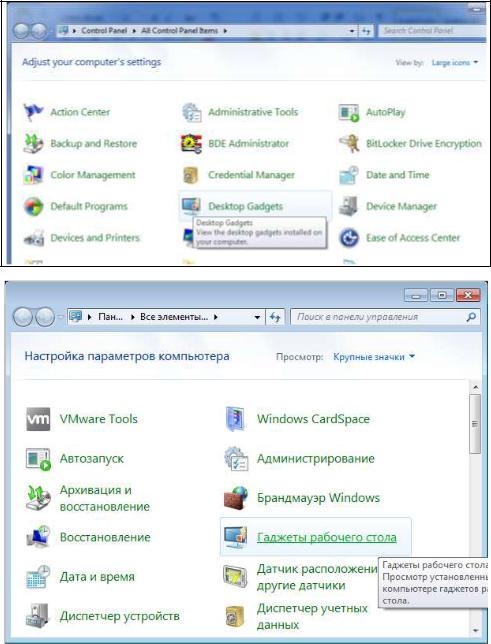Click the All Control Panel Items breadcrumb

pos(180,30)
